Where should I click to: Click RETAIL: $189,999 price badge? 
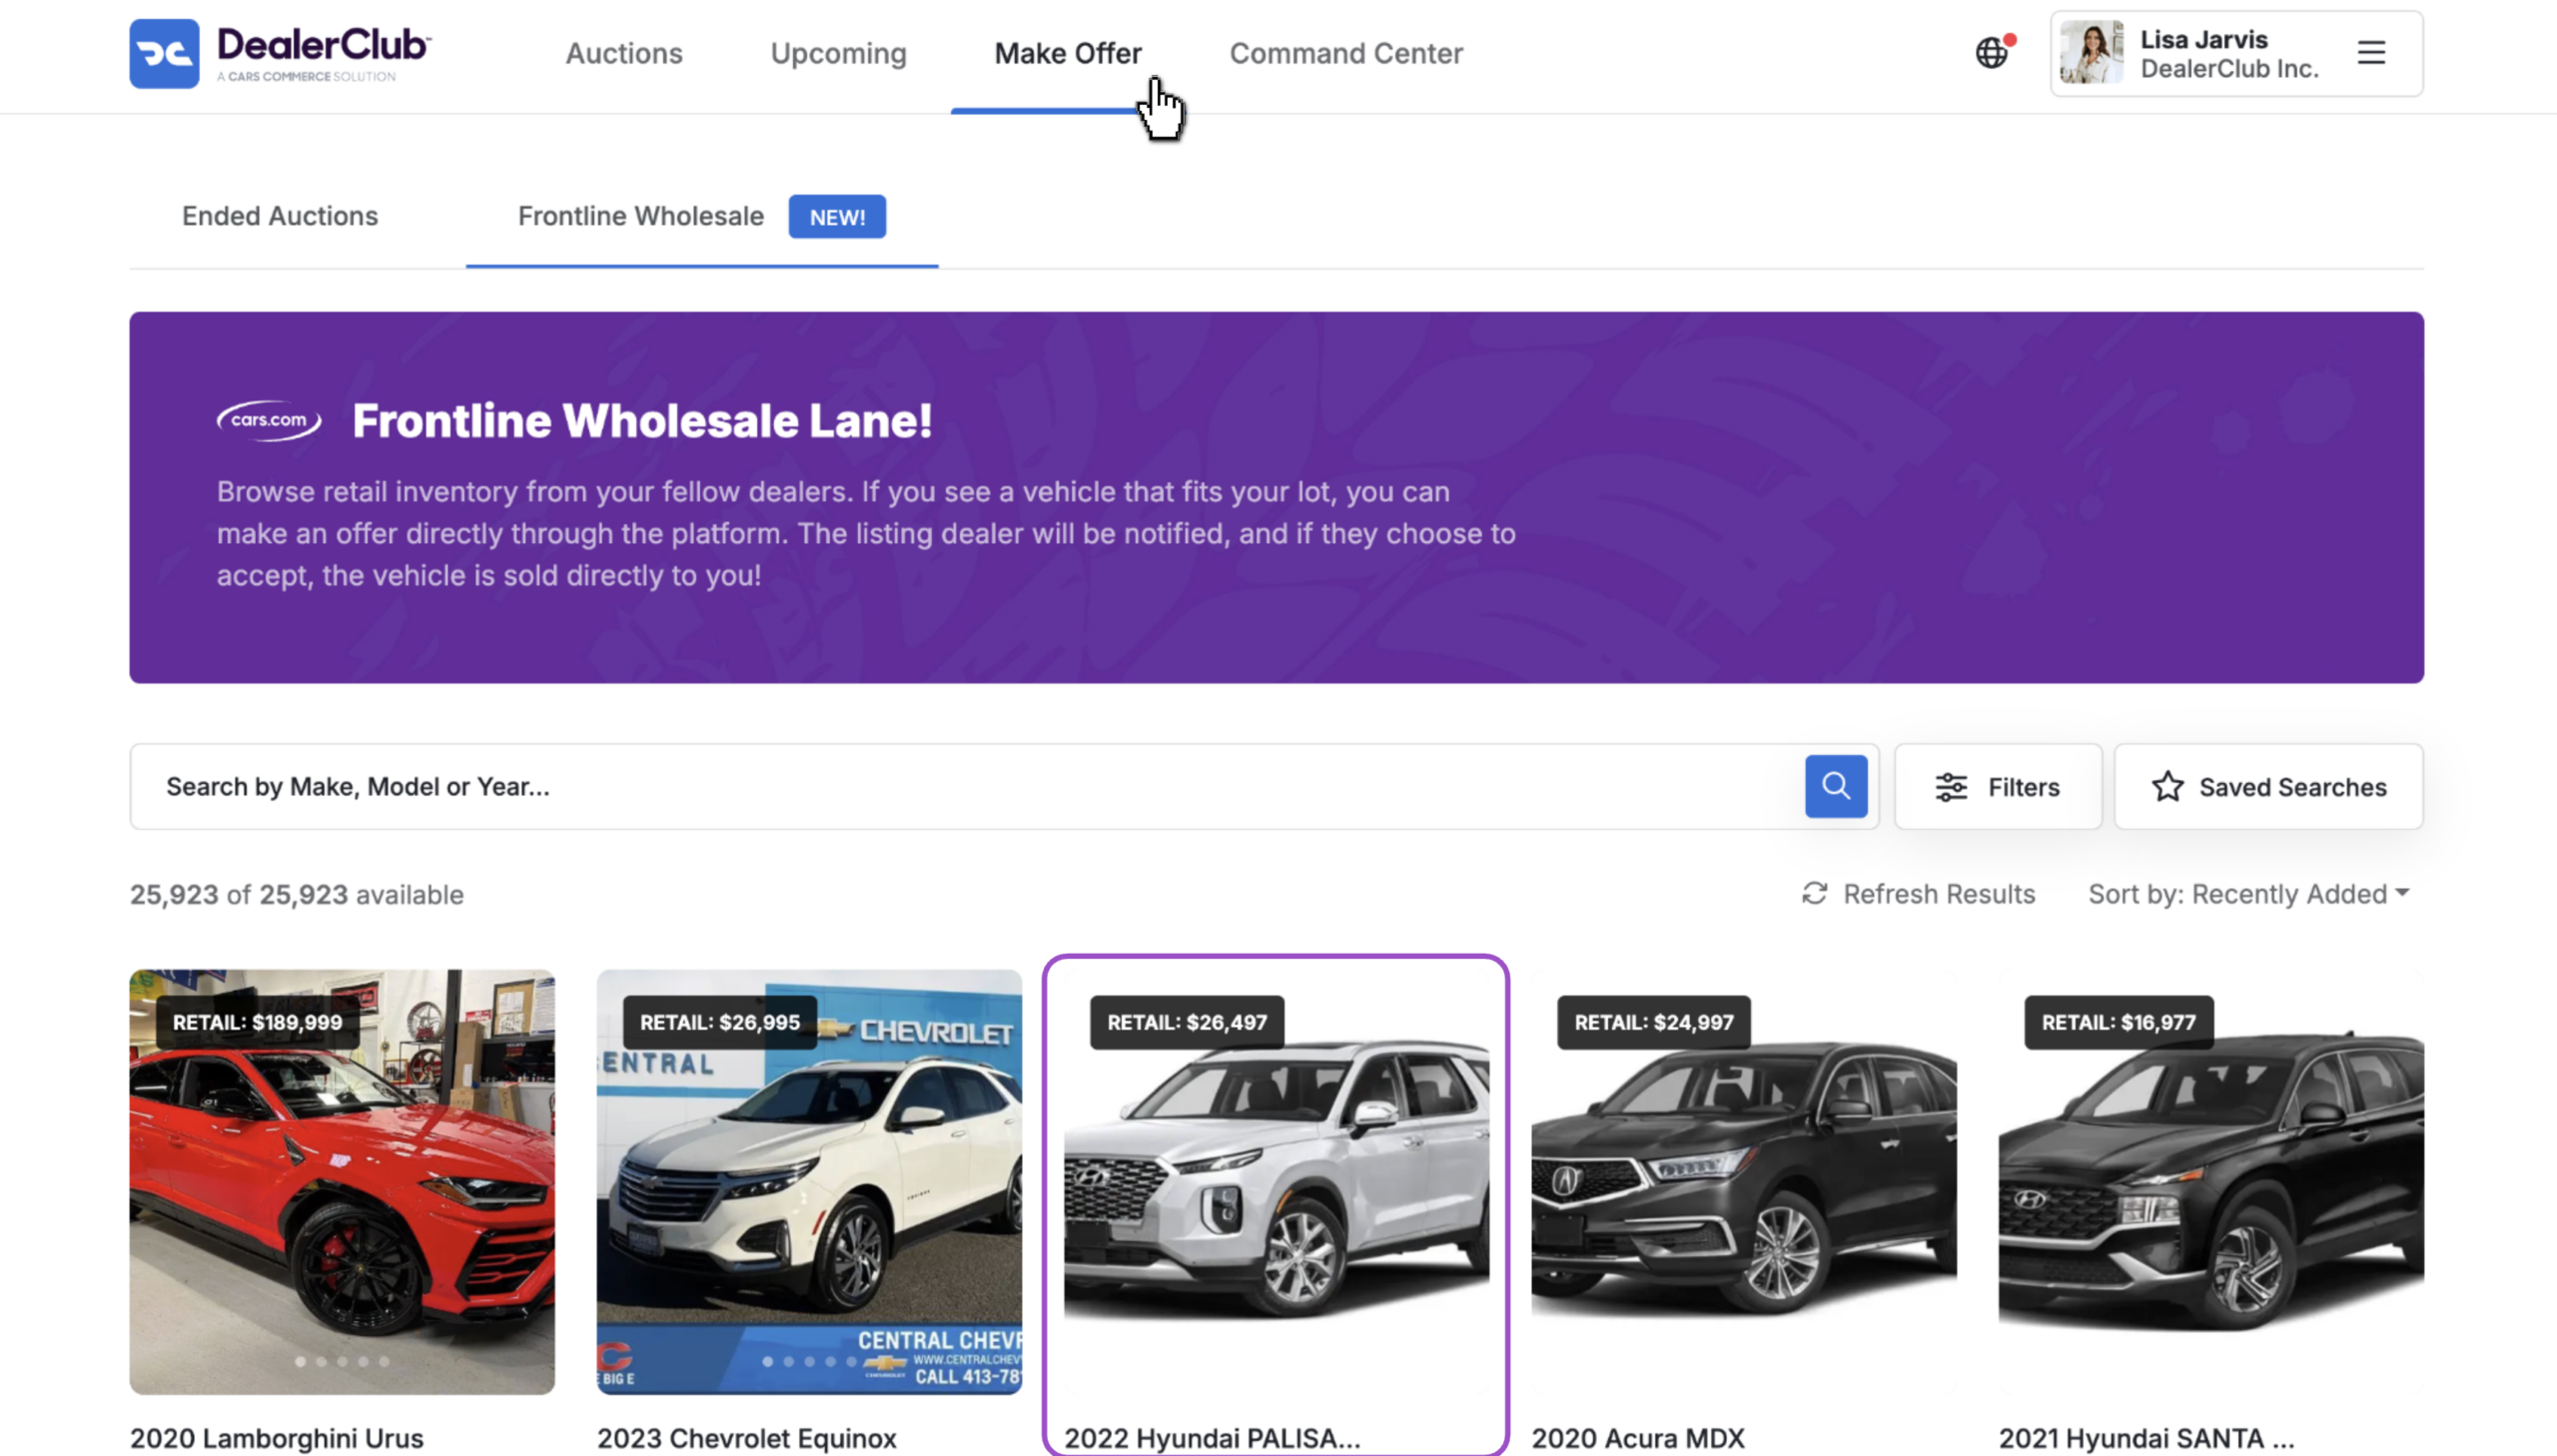pyautogui.click(x=257, y=1022)
